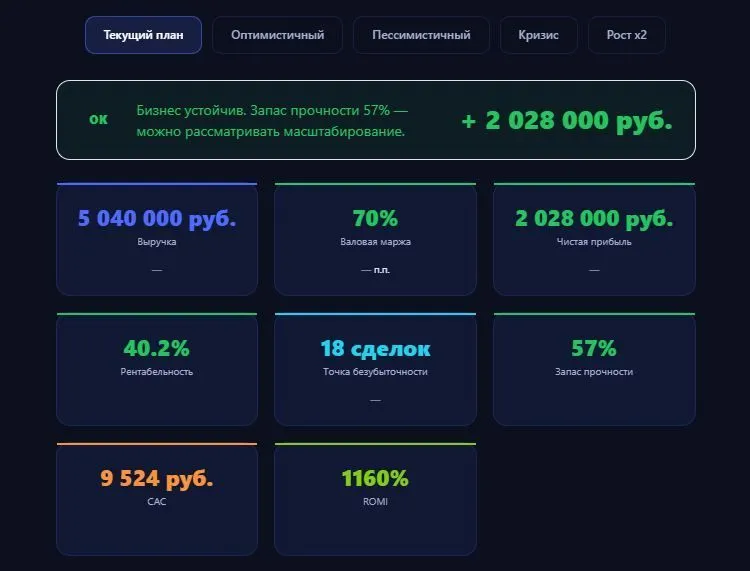Image resolution: width=750 pixels, height=571 pixels.
Task: Click the 'CAC' label
Action: 157,502
